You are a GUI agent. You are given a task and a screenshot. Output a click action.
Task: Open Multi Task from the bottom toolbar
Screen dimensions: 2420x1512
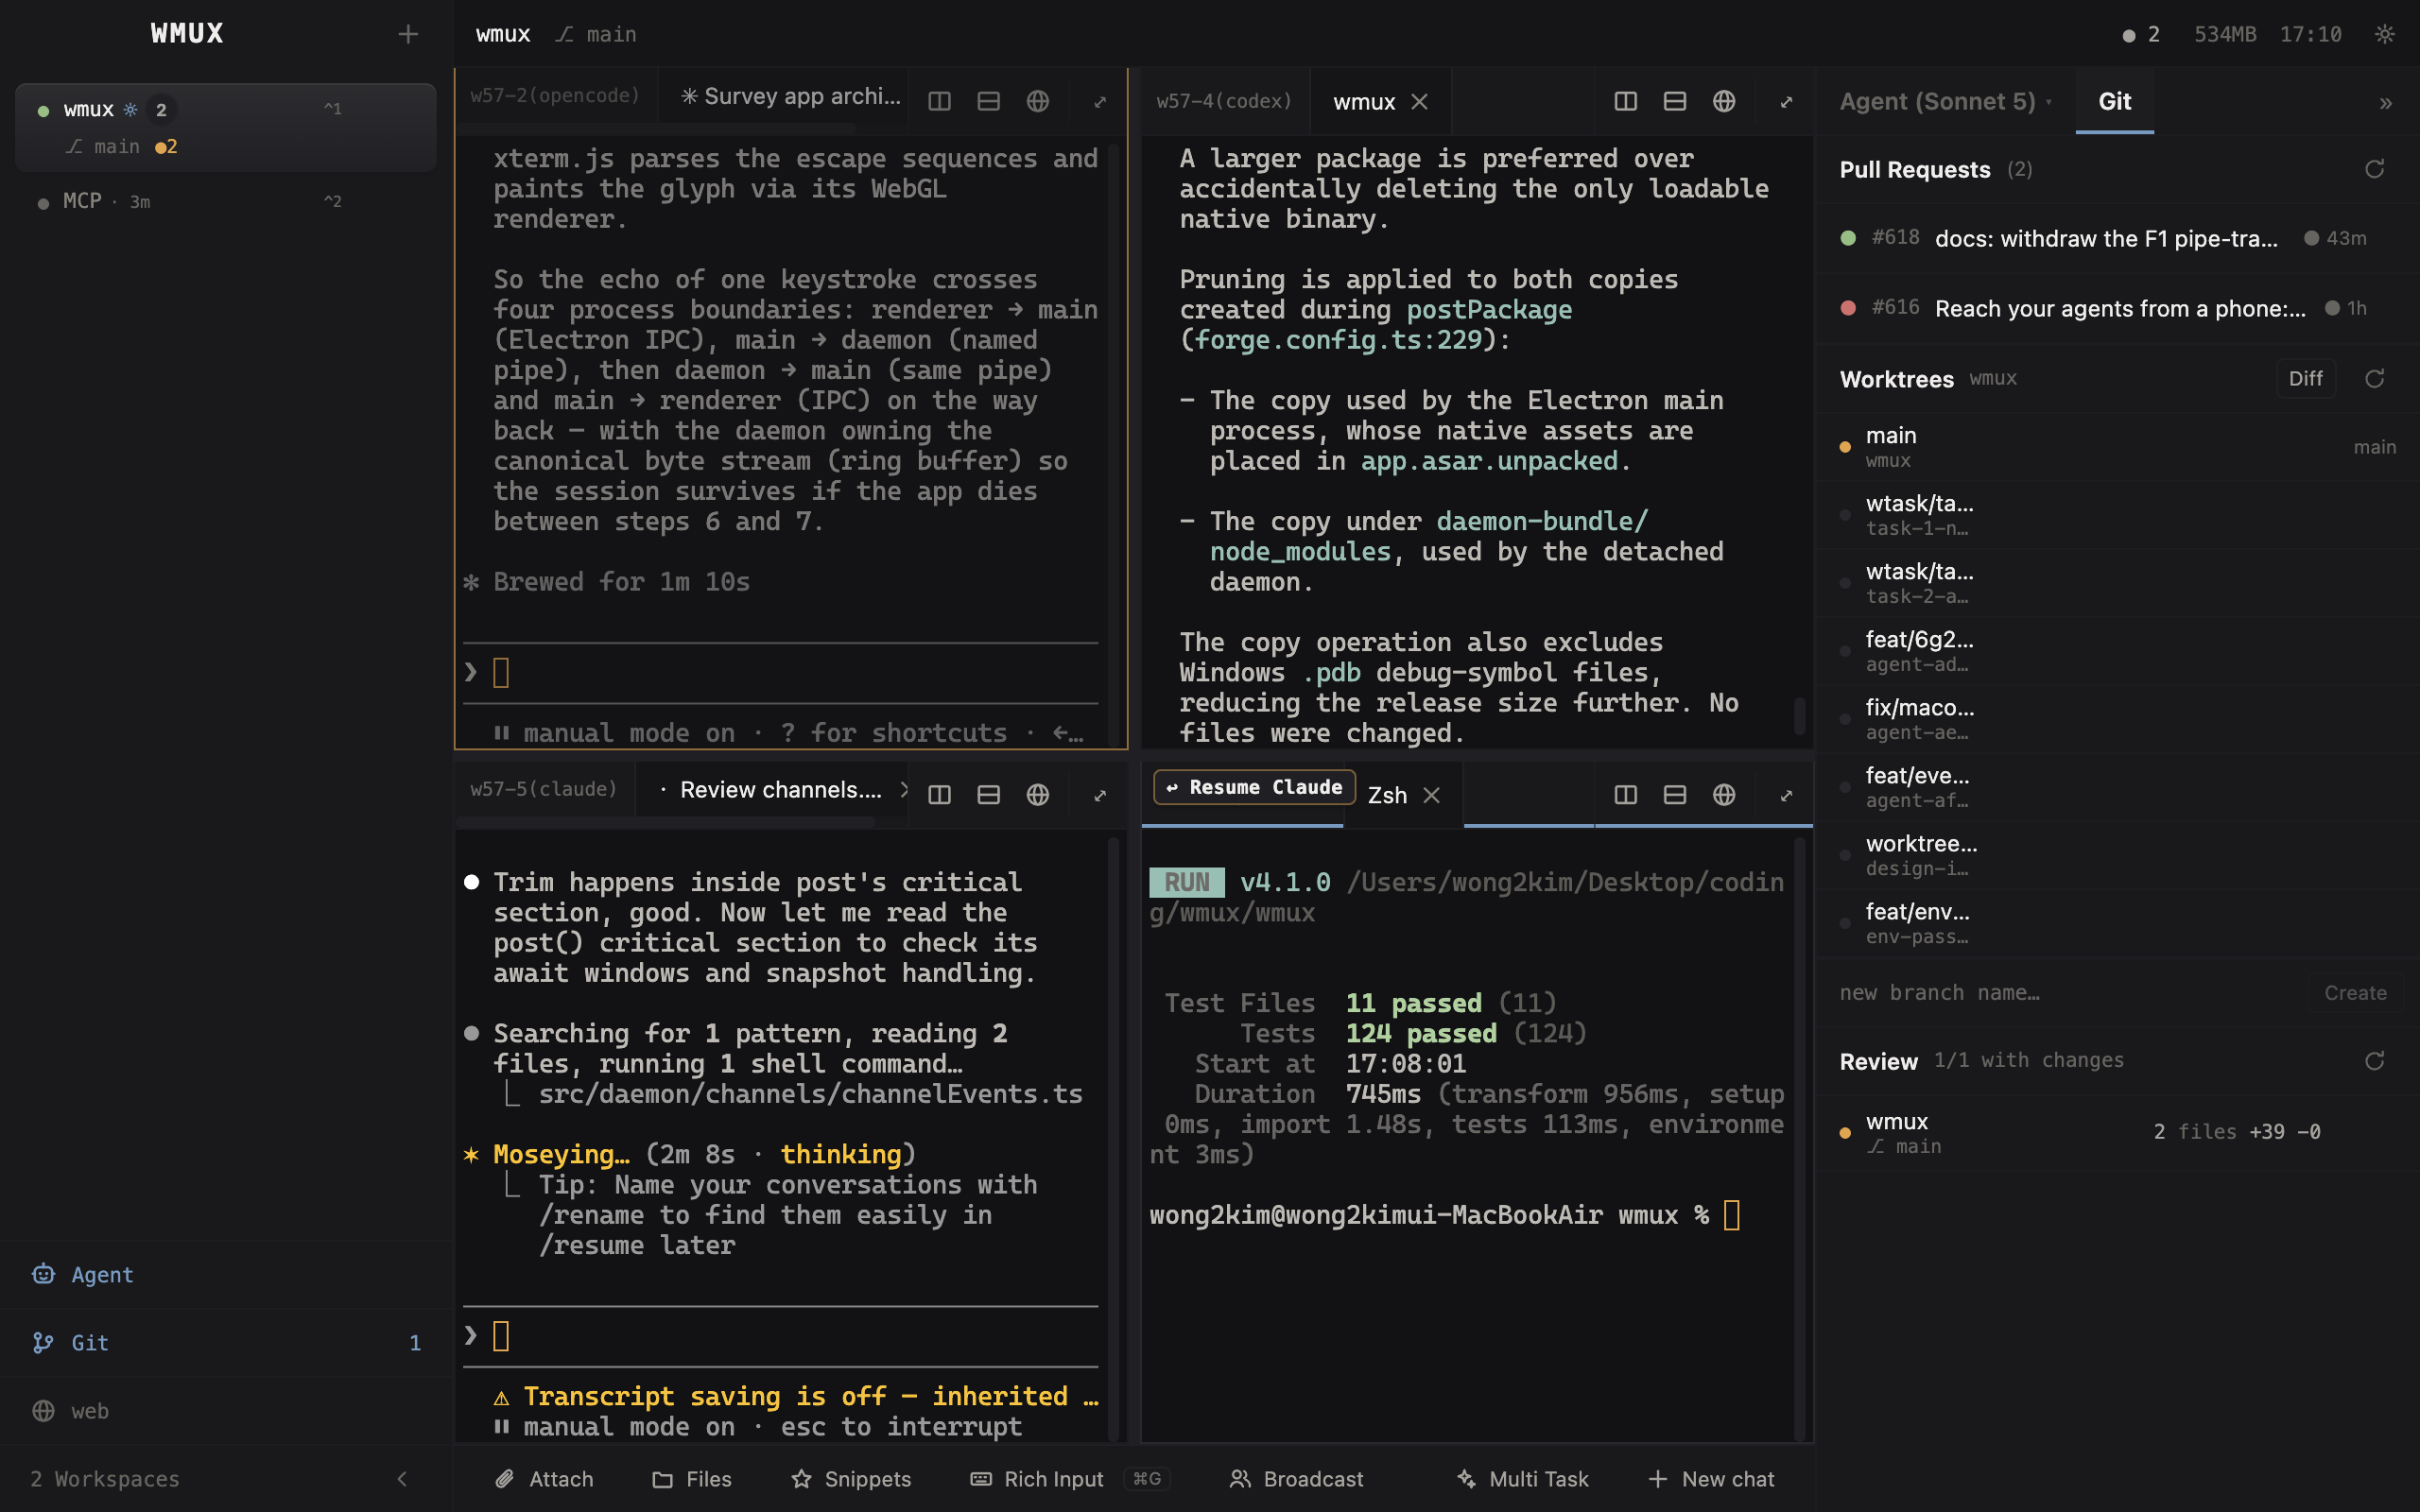click(x=1522, y=1479)
